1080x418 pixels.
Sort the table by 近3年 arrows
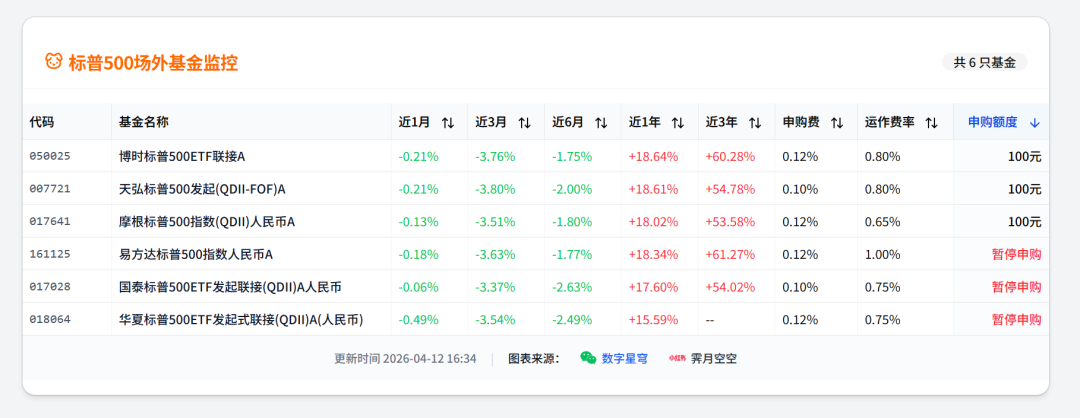(x=754, y=123)
